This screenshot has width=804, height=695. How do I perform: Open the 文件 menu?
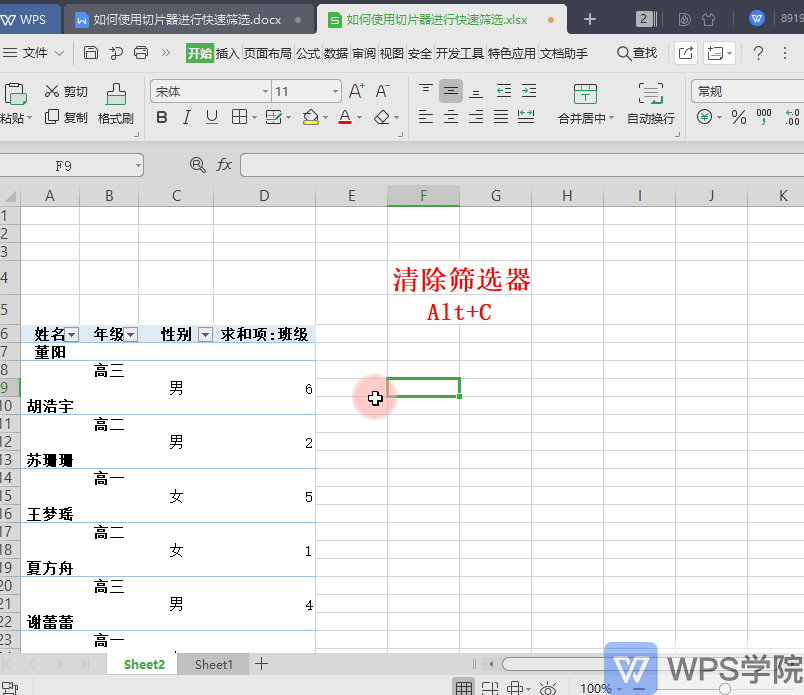click(x=34, y=53)
